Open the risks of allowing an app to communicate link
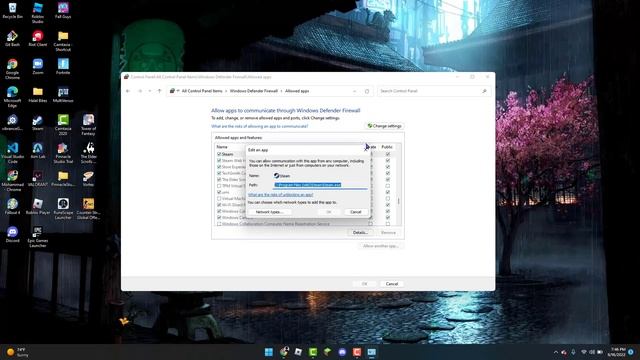The width and height of the screenshot is (640, 360). (260, 126)
